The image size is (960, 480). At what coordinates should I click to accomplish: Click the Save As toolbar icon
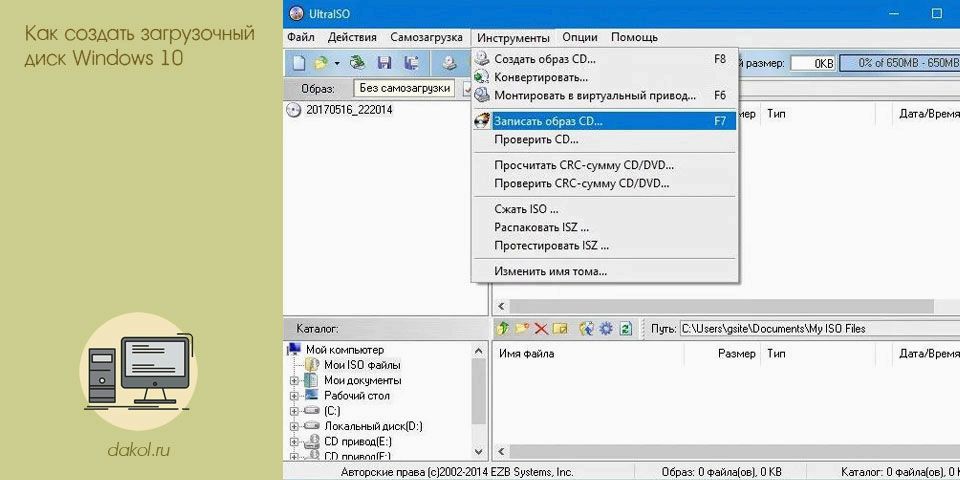pos(411,62)
